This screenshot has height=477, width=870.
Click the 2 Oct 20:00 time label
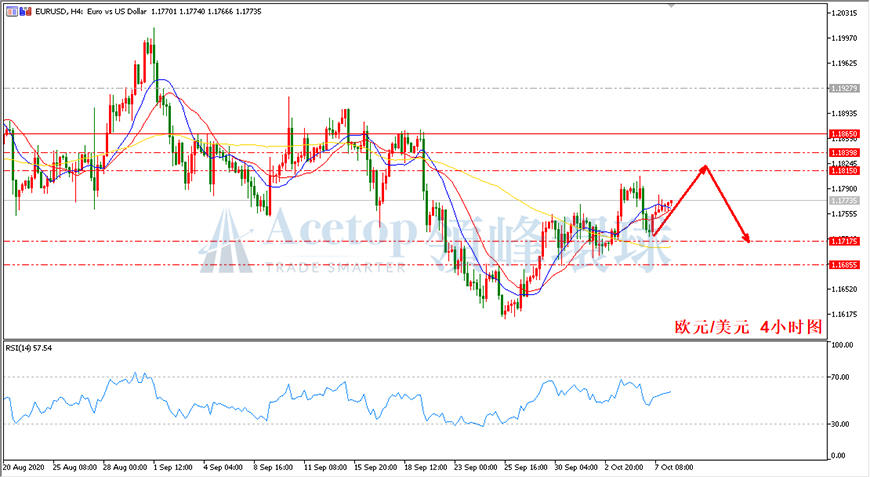(624, 468)
